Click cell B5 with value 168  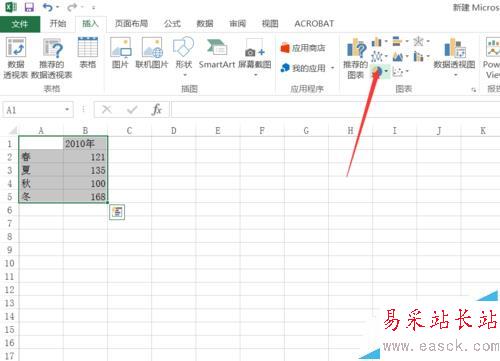(85, 197)
